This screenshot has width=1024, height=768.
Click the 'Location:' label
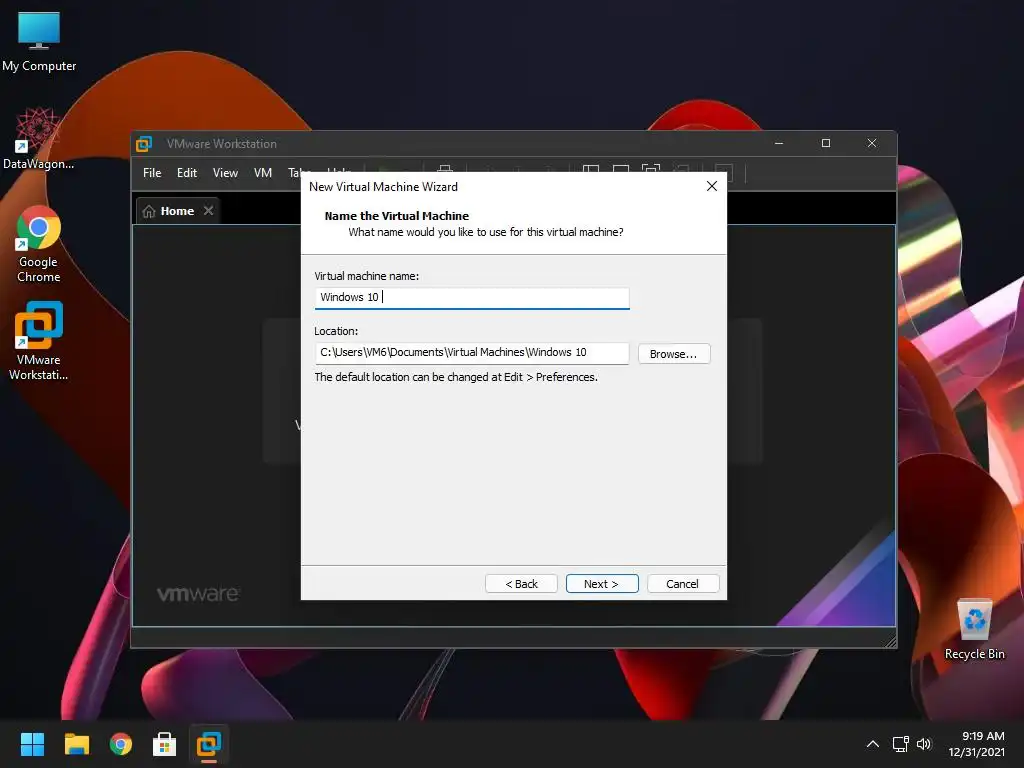coord(336,331)
